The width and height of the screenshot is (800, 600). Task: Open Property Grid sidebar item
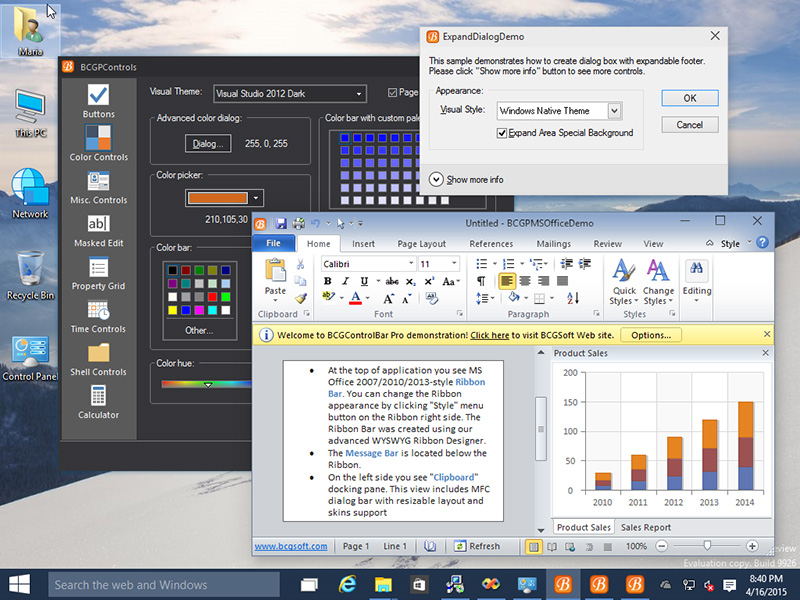pyautogui.click(x=98, y=273)
